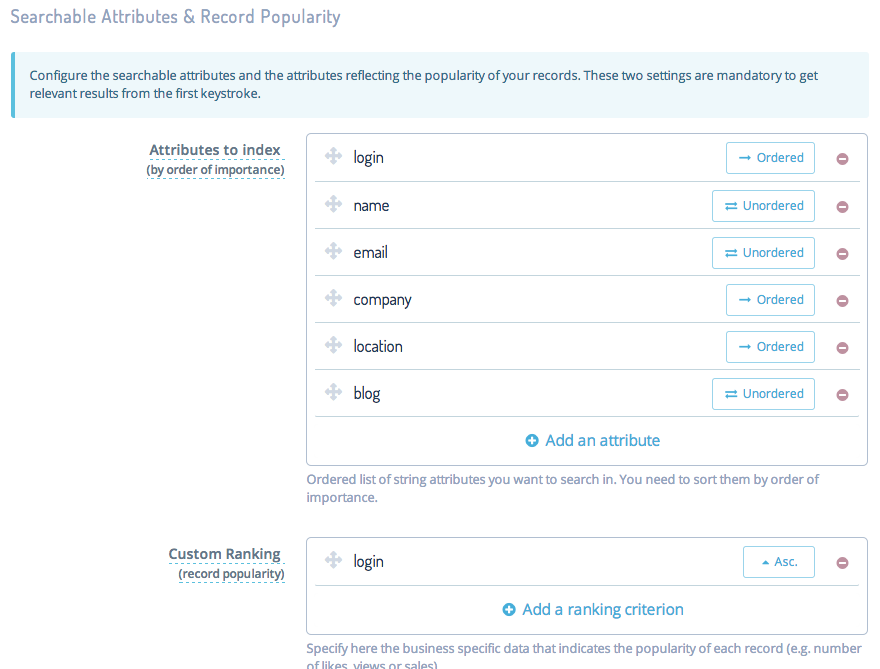Remove the company attribute from the list

click(x=841, y=299)
